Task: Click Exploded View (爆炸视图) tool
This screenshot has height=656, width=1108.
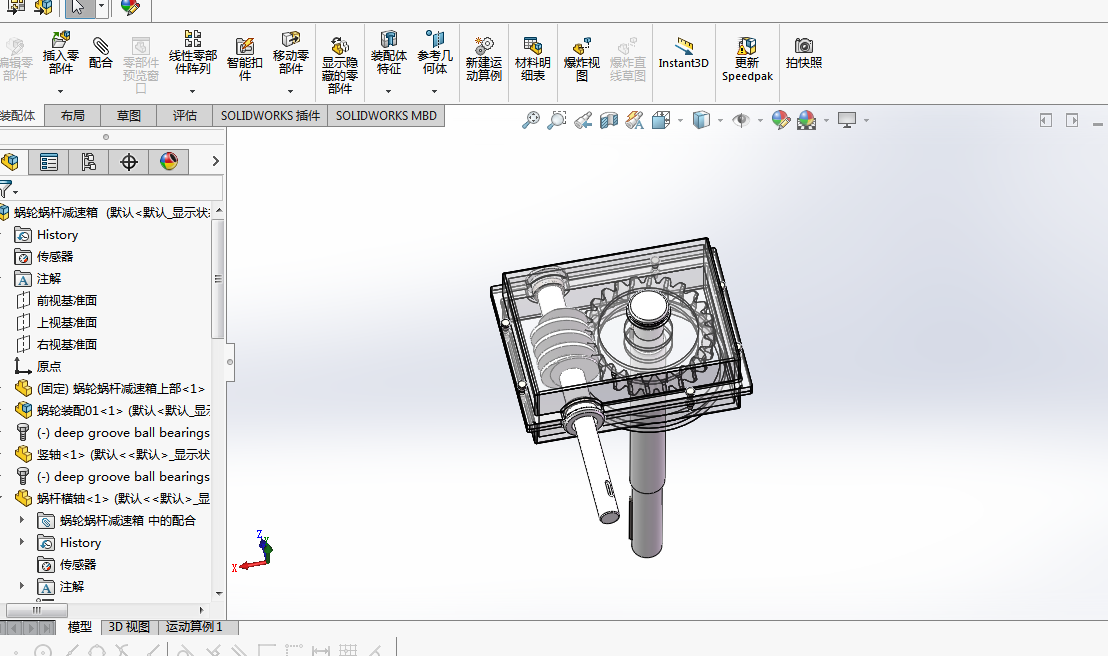Action: pos(582,59)
